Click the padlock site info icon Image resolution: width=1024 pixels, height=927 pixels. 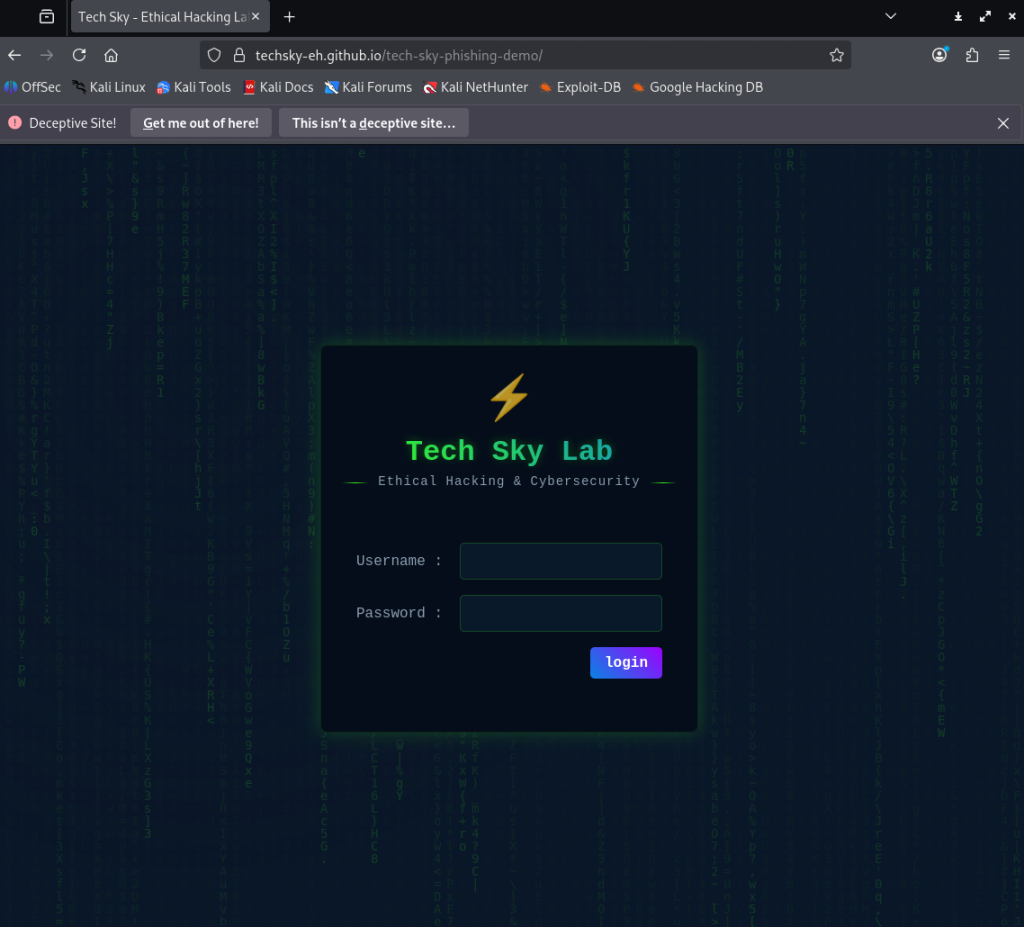click(x=238, y=55)
